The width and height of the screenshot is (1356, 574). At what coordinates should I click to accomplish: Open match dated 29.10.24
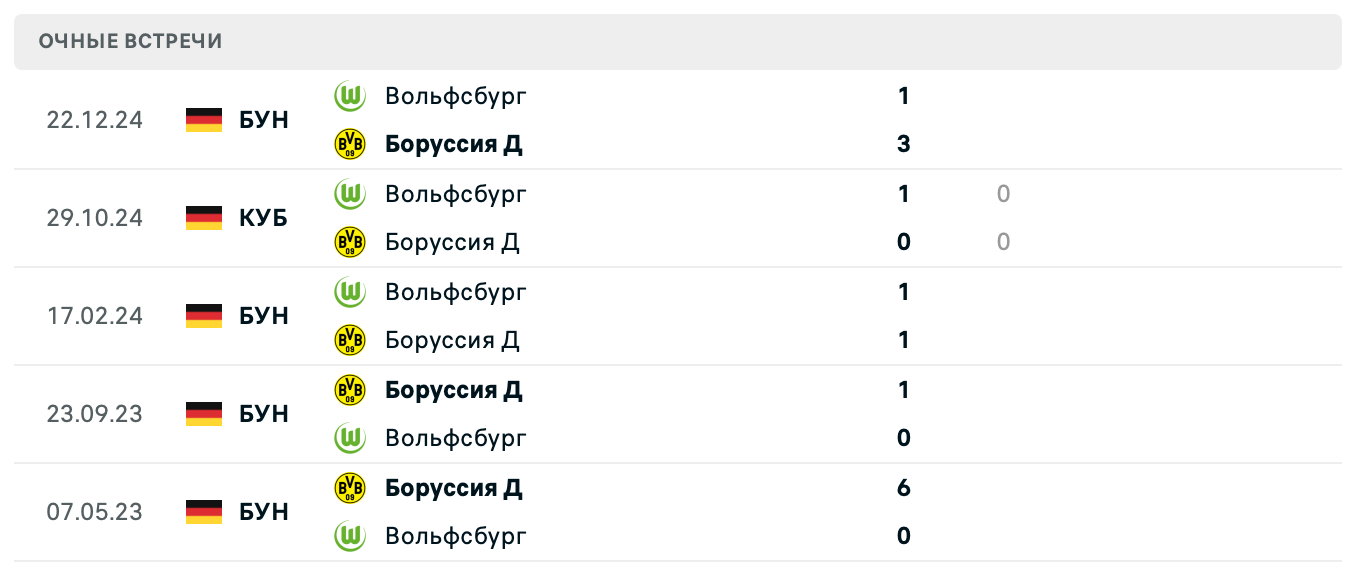[x=95, y=218]
